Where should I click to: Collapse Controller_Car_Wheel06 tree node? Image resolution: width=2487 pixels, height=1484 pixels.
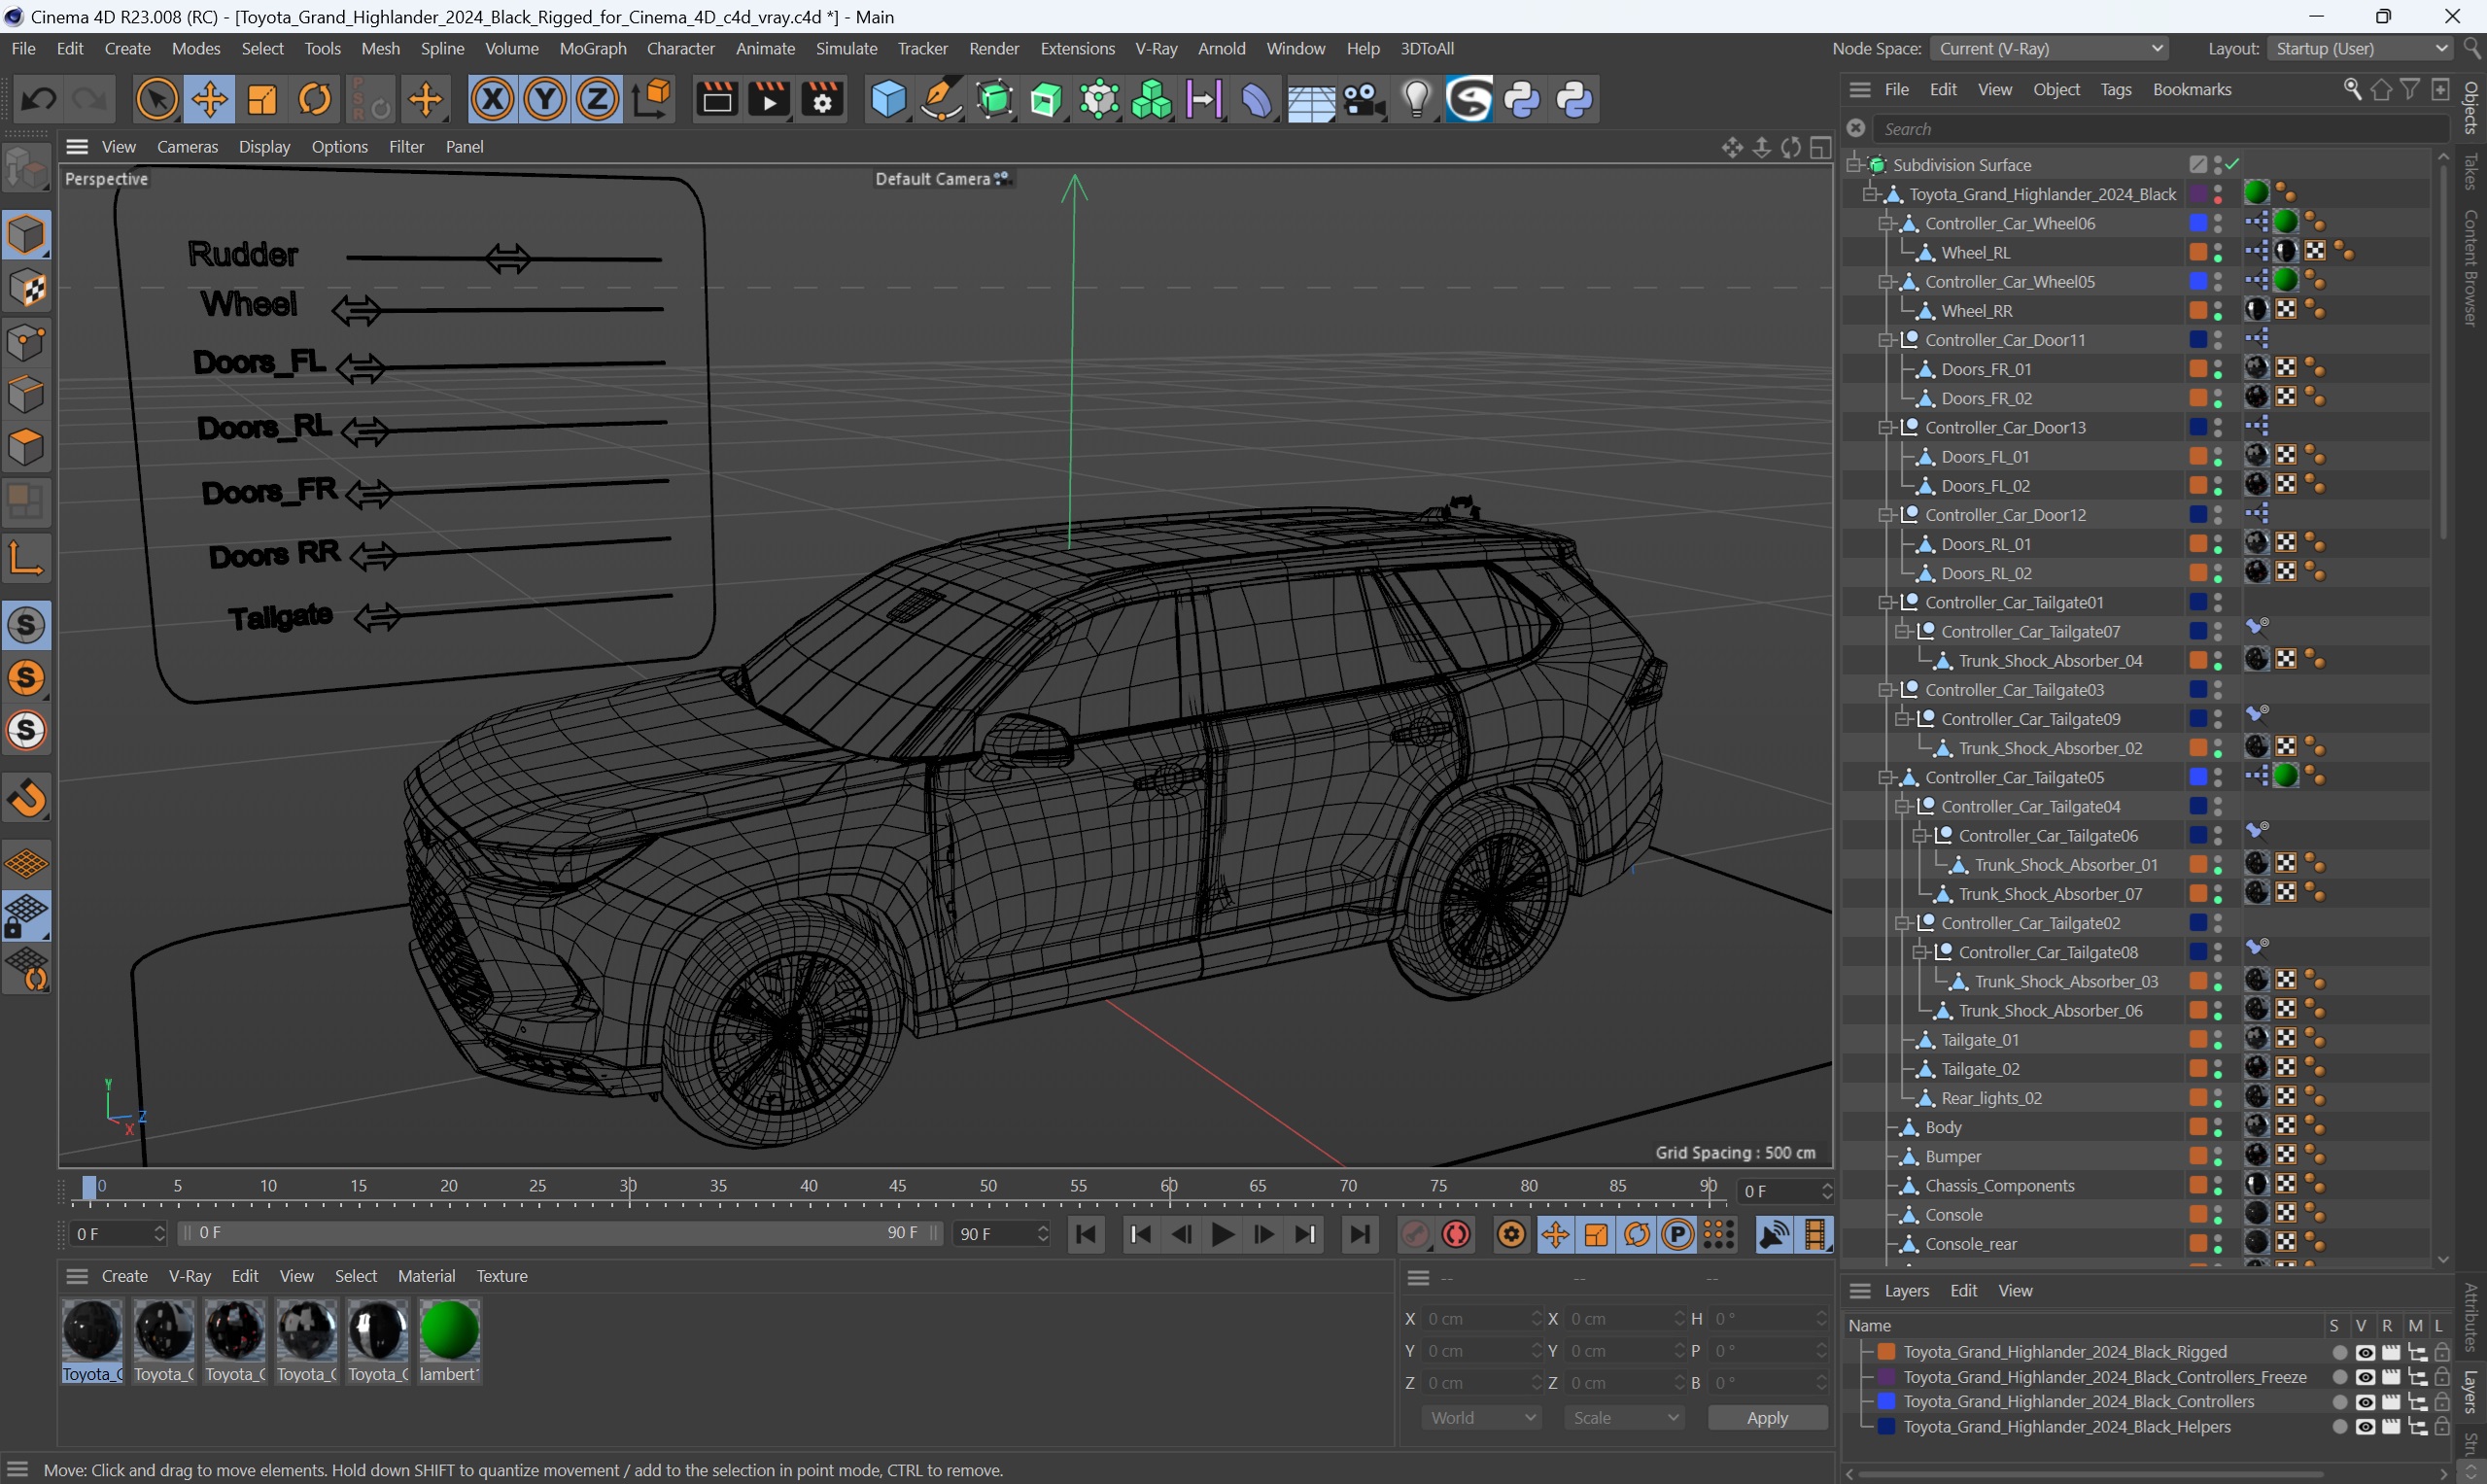pos(1886,223)
